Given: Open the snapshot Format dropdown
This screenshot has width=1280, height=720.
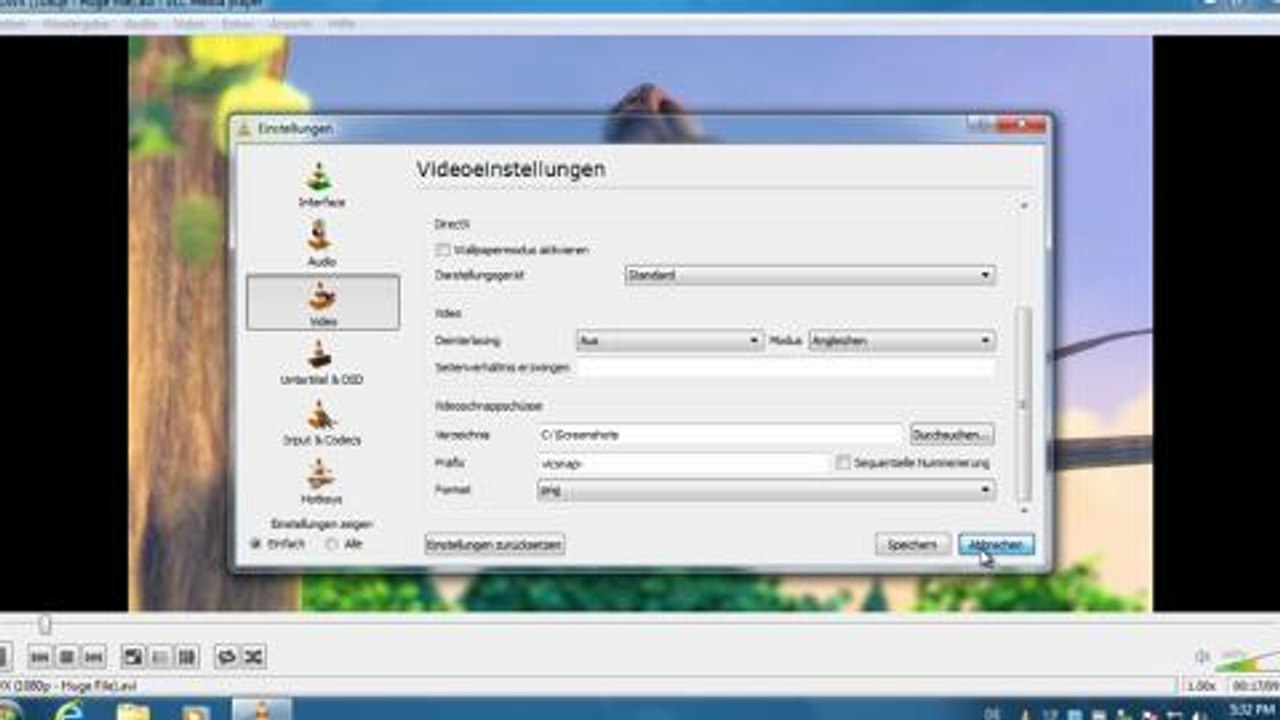Looking at the screenshot, I should 766,491.
